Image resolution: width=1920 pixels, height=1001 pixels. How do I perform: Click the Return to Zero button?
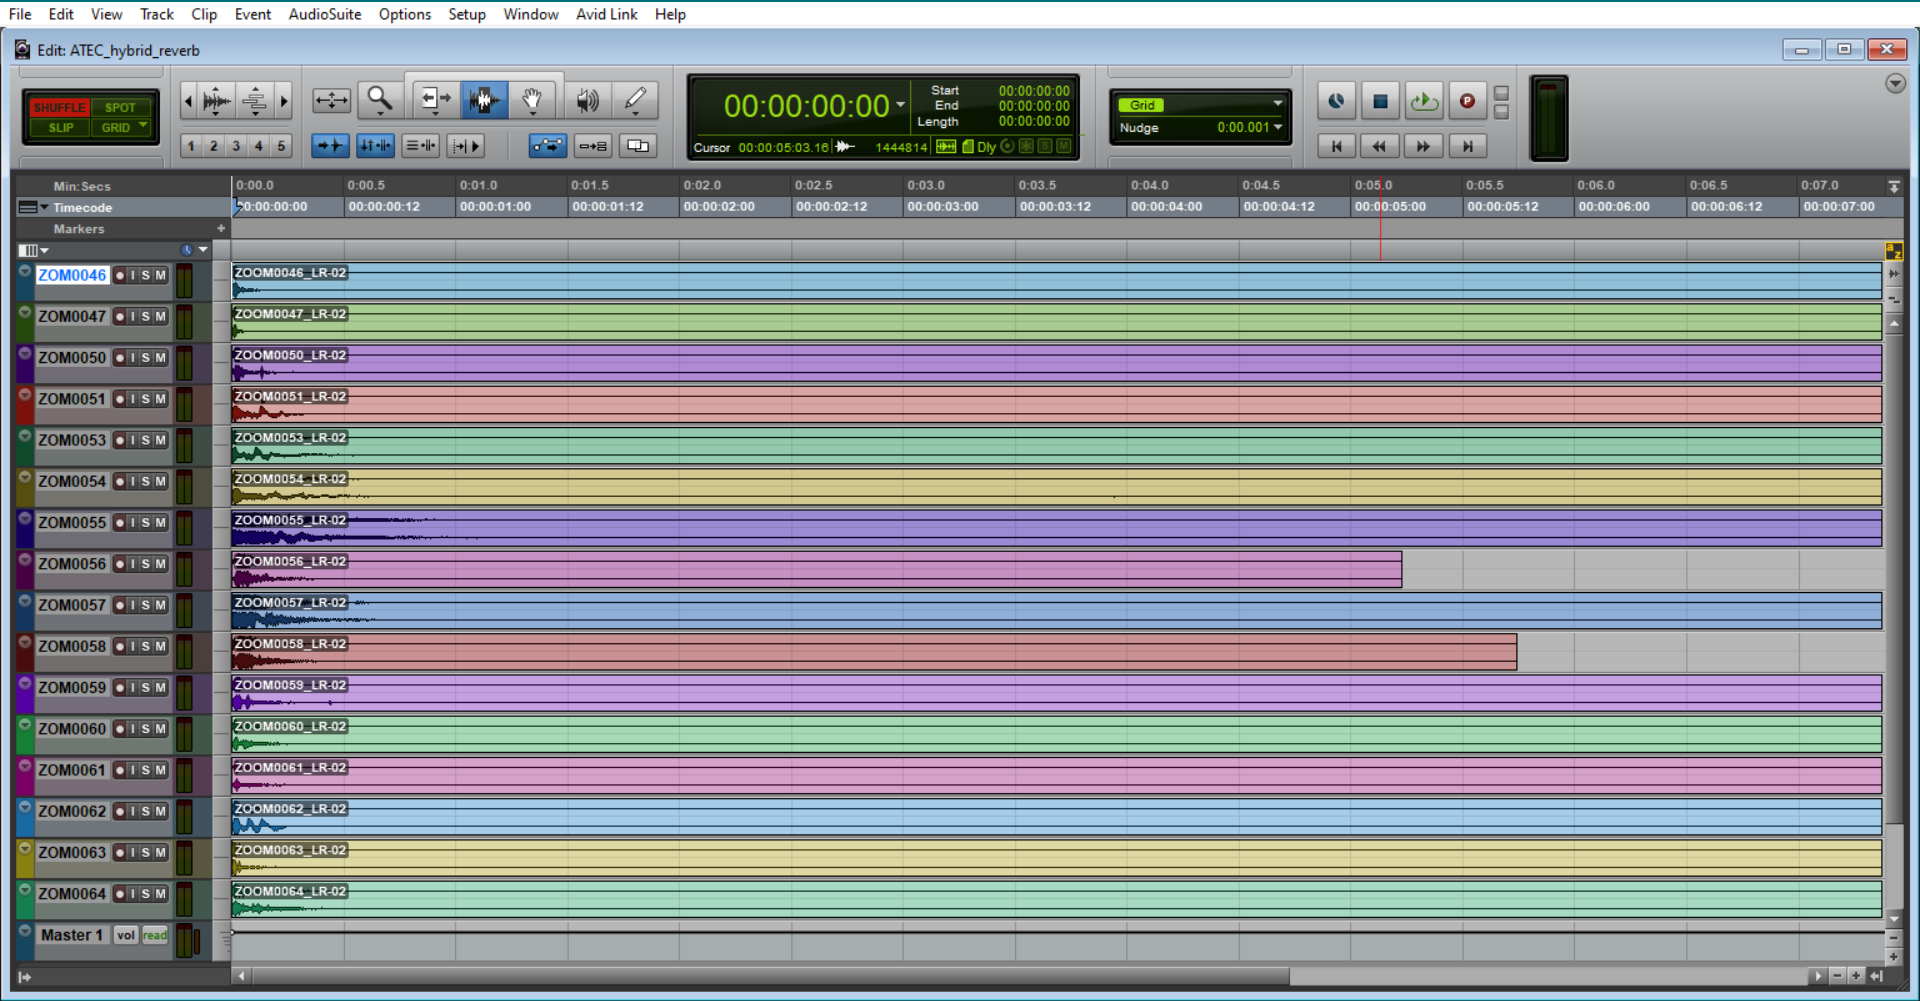coord(1336,146)
